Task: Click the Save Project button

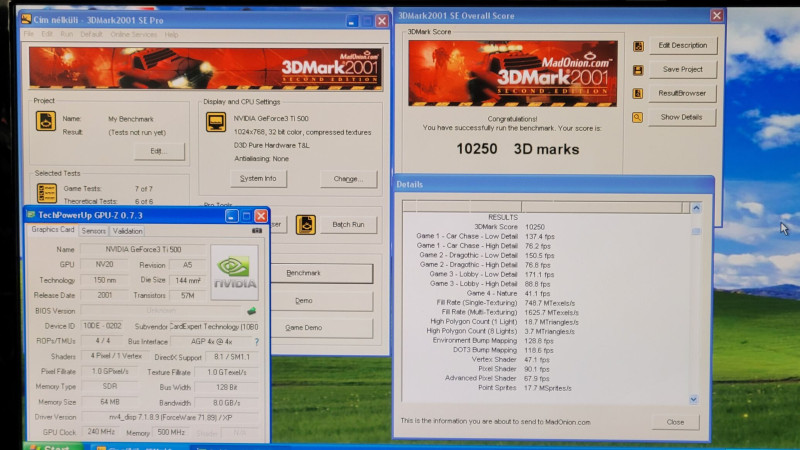Action: 683,69
